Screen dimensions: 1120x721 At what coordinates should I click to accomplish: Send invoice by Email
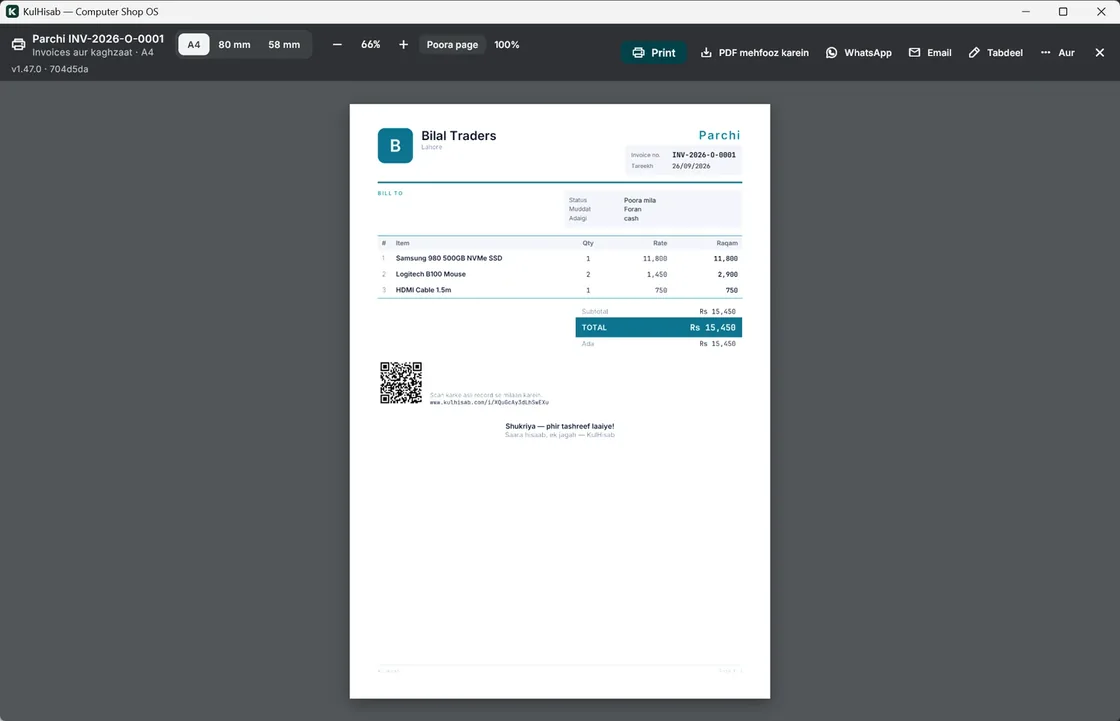pyautogui.click(x=930, y=52)
